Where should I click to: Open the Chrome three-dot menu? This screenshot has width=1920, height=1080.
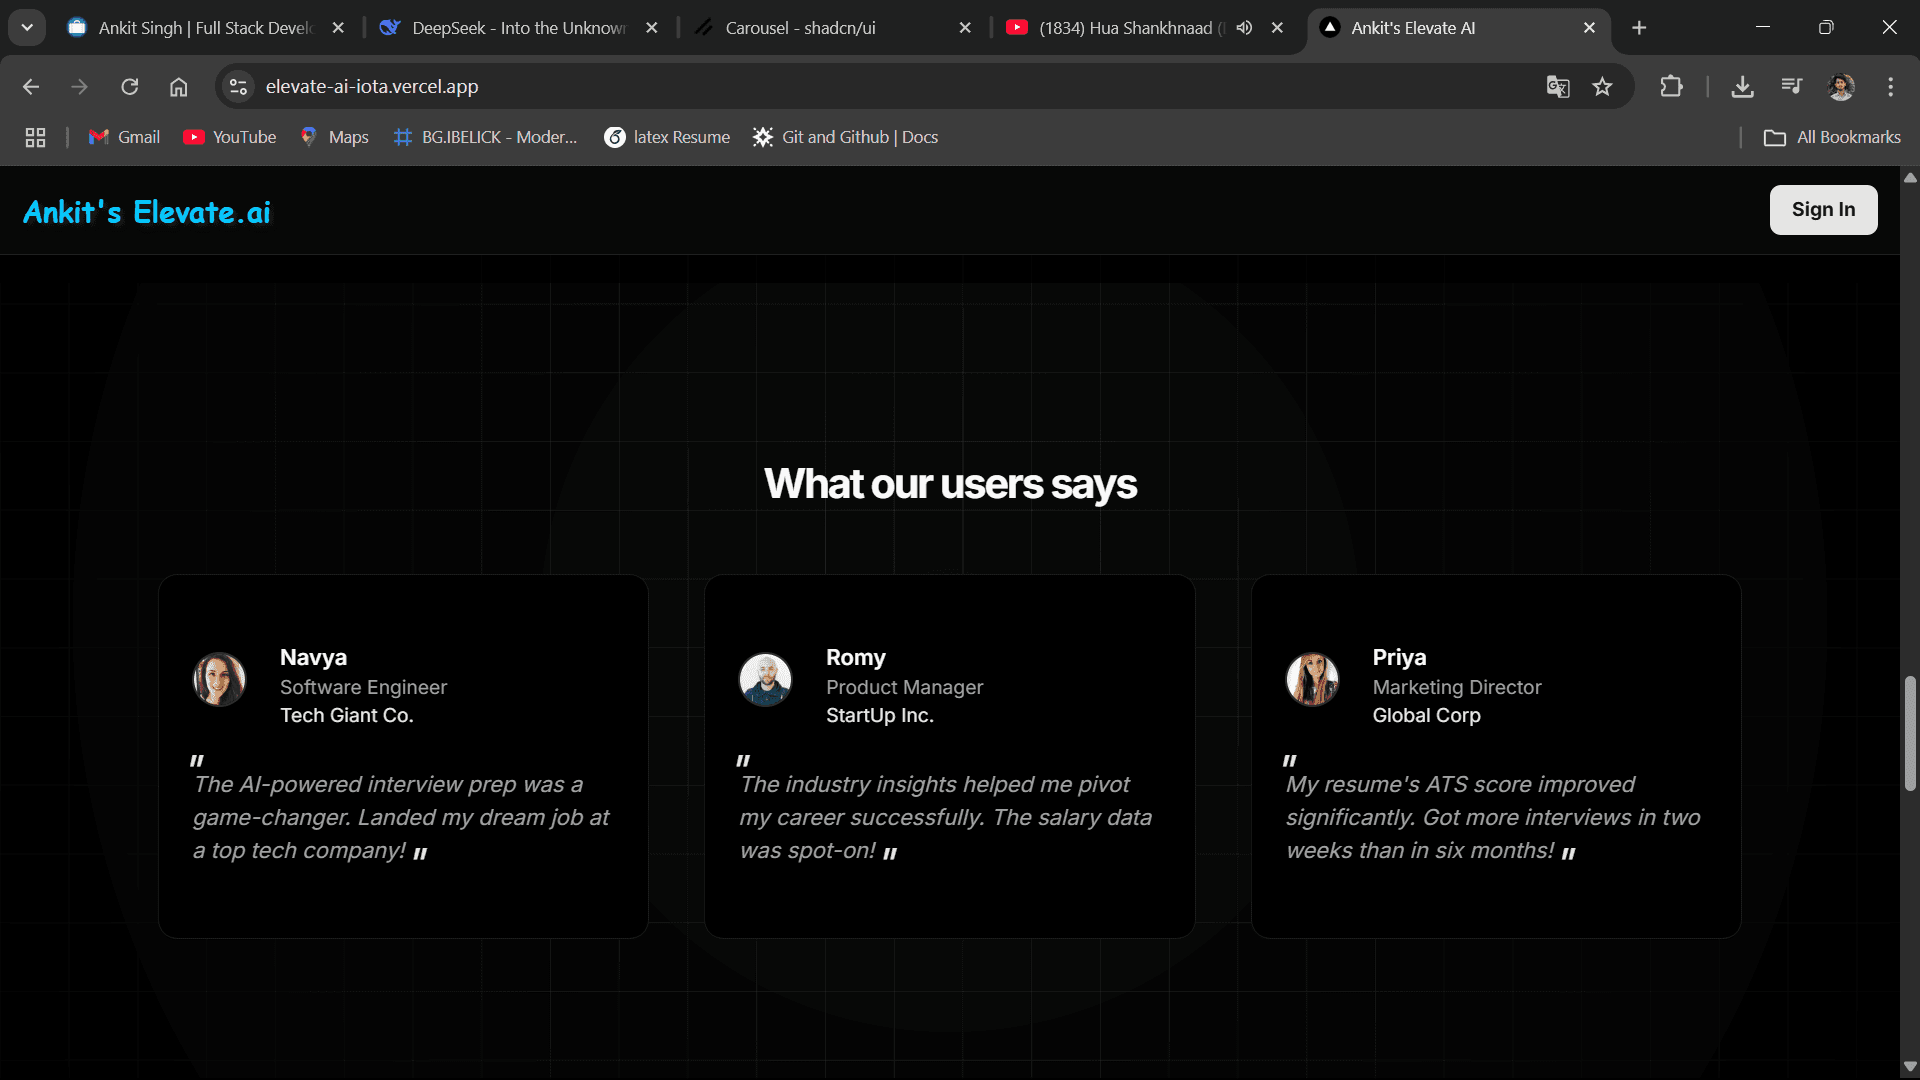tap(1890, 87)
